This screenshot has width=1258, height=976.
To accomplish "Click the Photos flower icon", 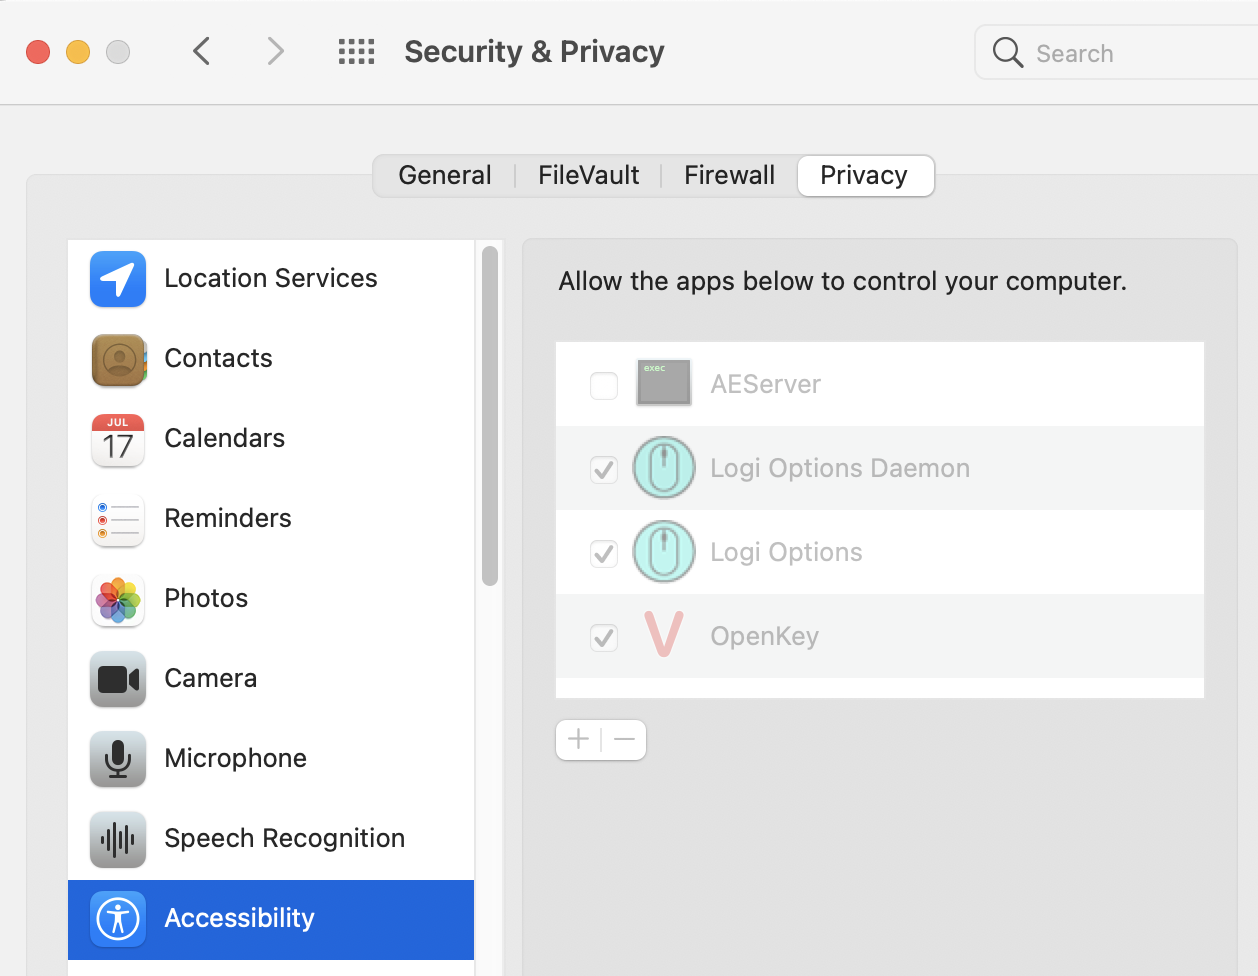I will click(x=118, y=599).
